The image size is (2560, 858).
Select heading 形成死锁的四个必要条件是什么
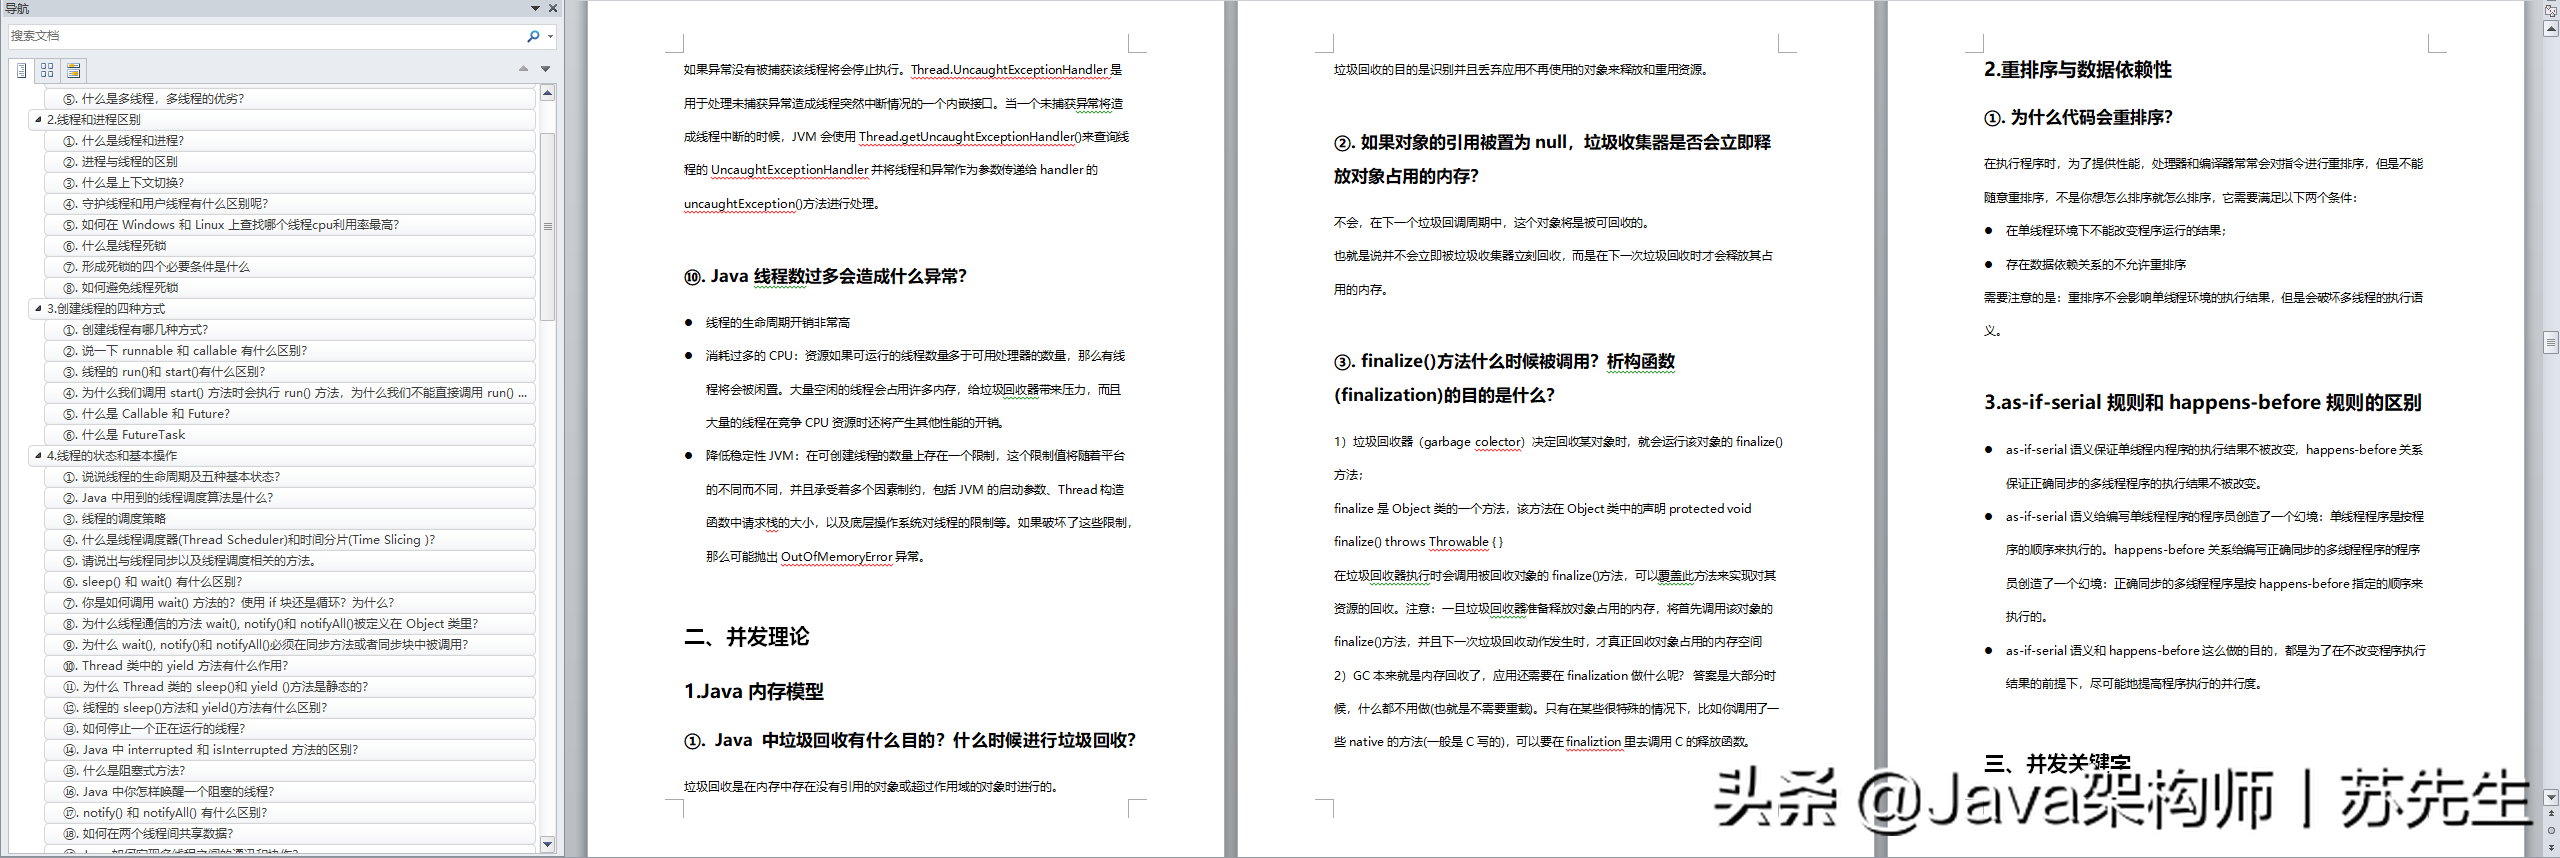click(290, 267)
